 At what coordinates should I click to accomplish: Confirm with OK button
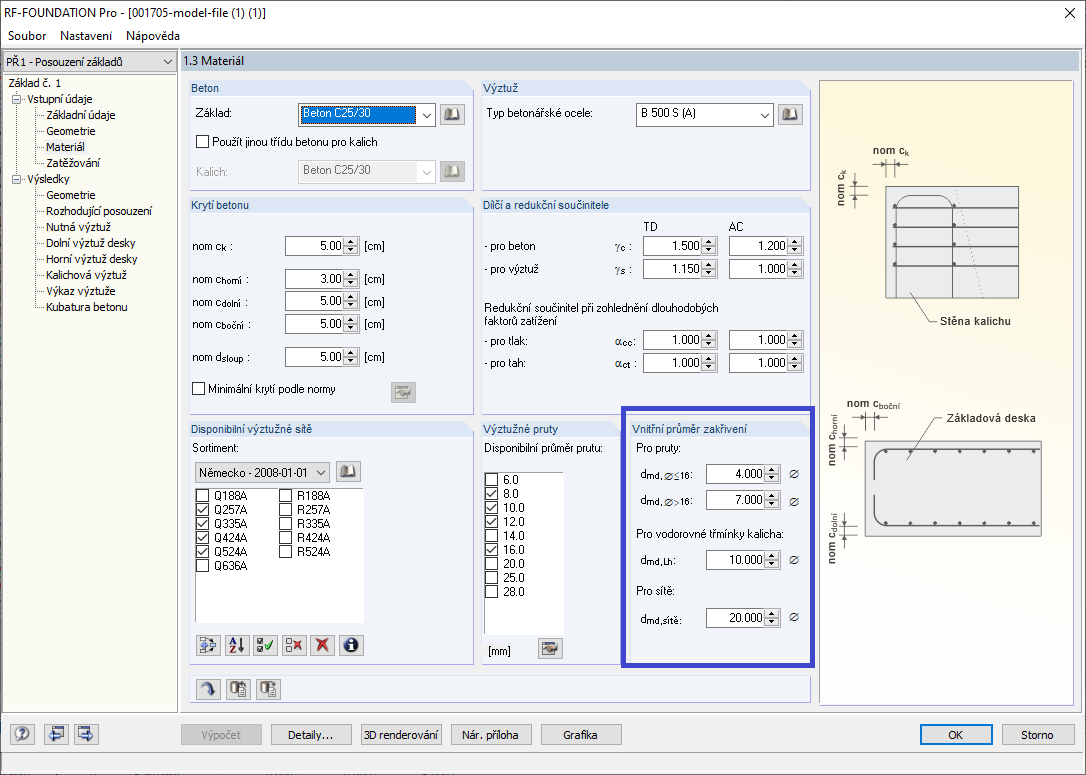[x=956, y=735]
